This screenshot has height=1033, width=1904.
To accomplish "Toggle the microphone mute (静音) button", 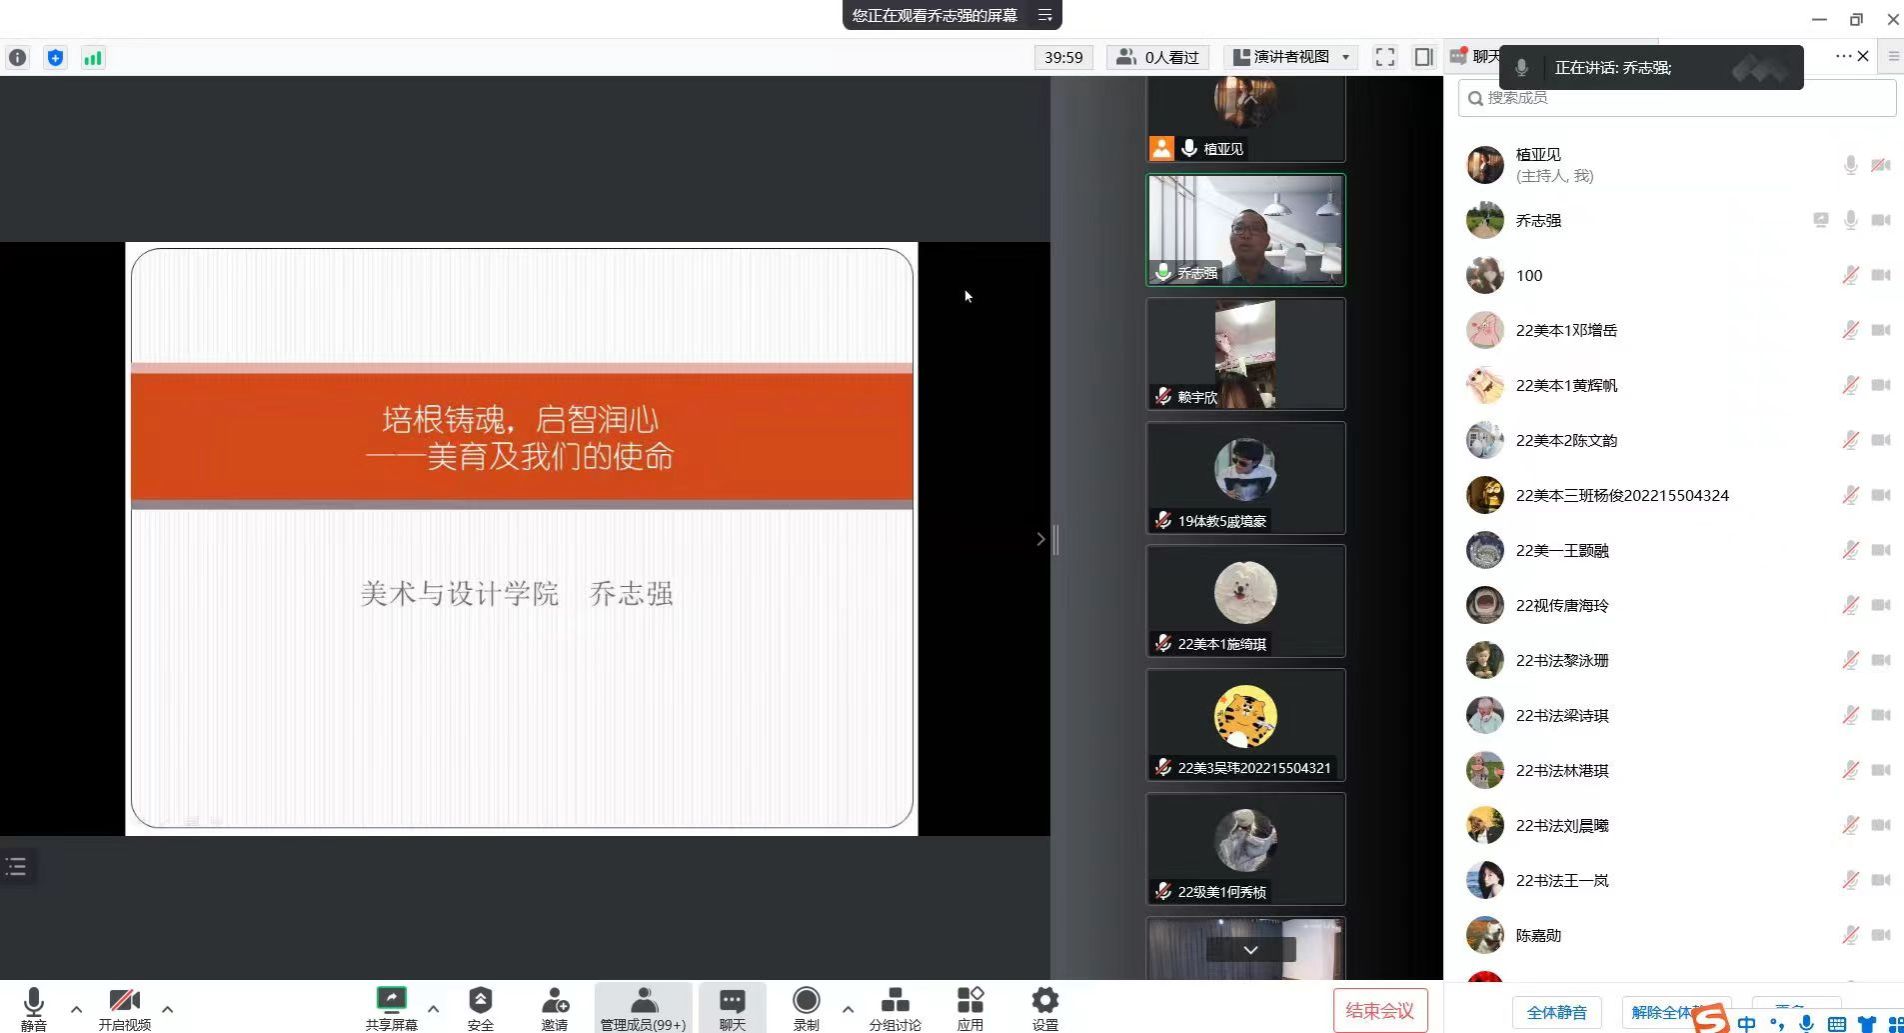I will click(33, 1003).
